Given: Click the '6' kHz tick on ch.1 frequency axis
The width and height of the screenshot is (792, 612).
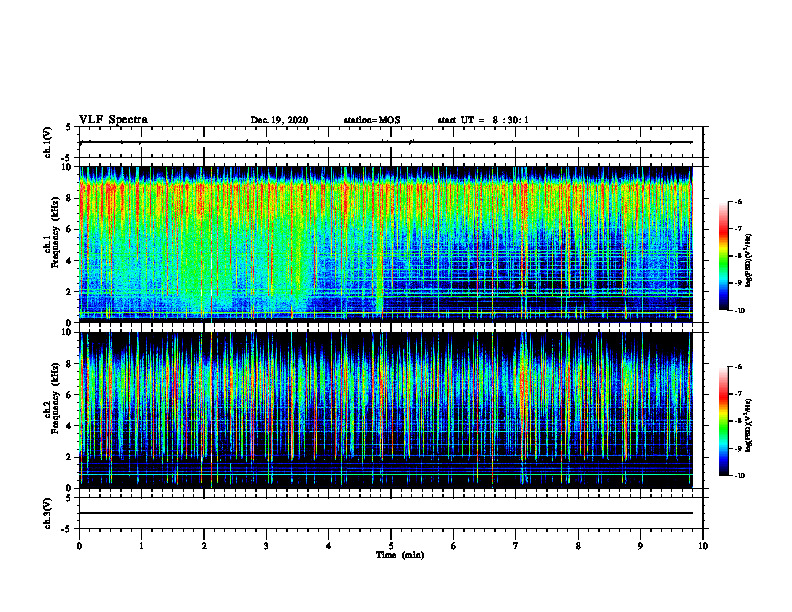Looking at the screenshot, I should click(x=69, y=230).
